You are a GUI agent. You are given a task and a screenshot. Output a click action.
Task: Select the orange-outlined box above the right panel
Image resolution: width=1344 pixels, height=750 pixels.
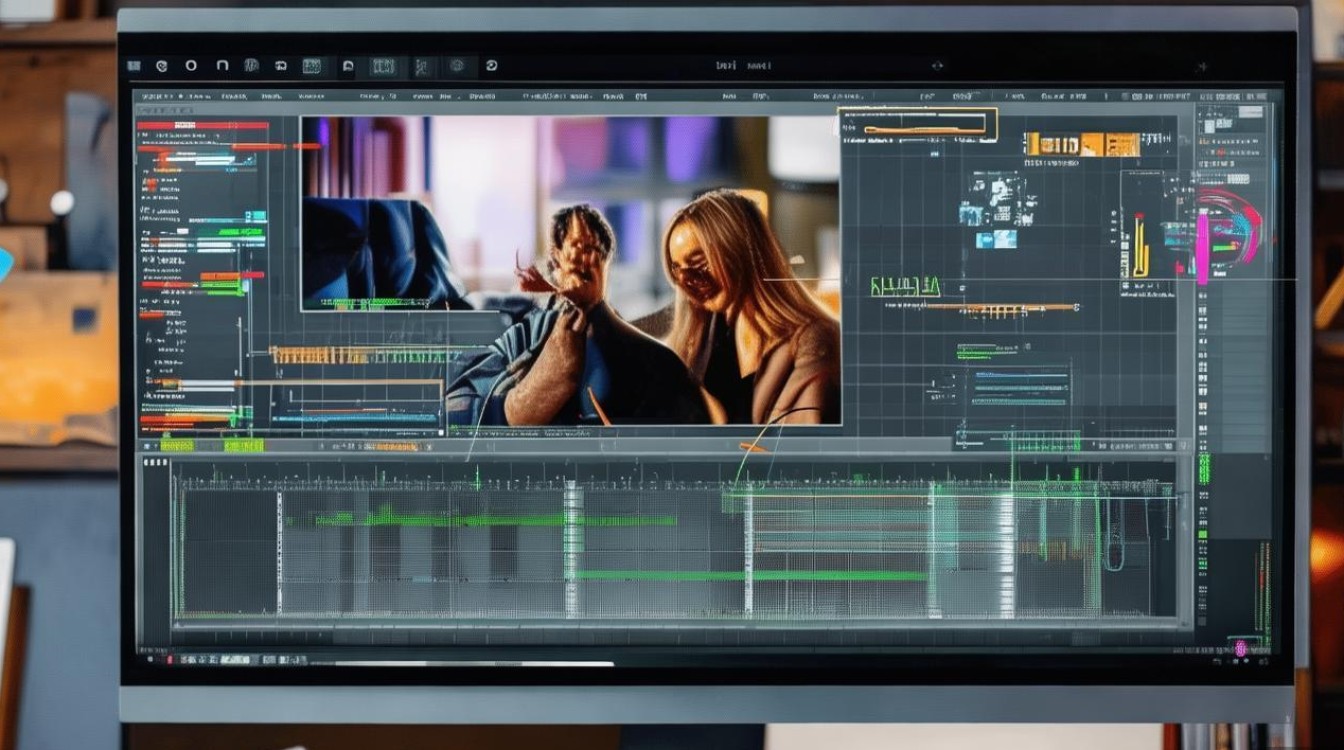click(x=917, y=122)
